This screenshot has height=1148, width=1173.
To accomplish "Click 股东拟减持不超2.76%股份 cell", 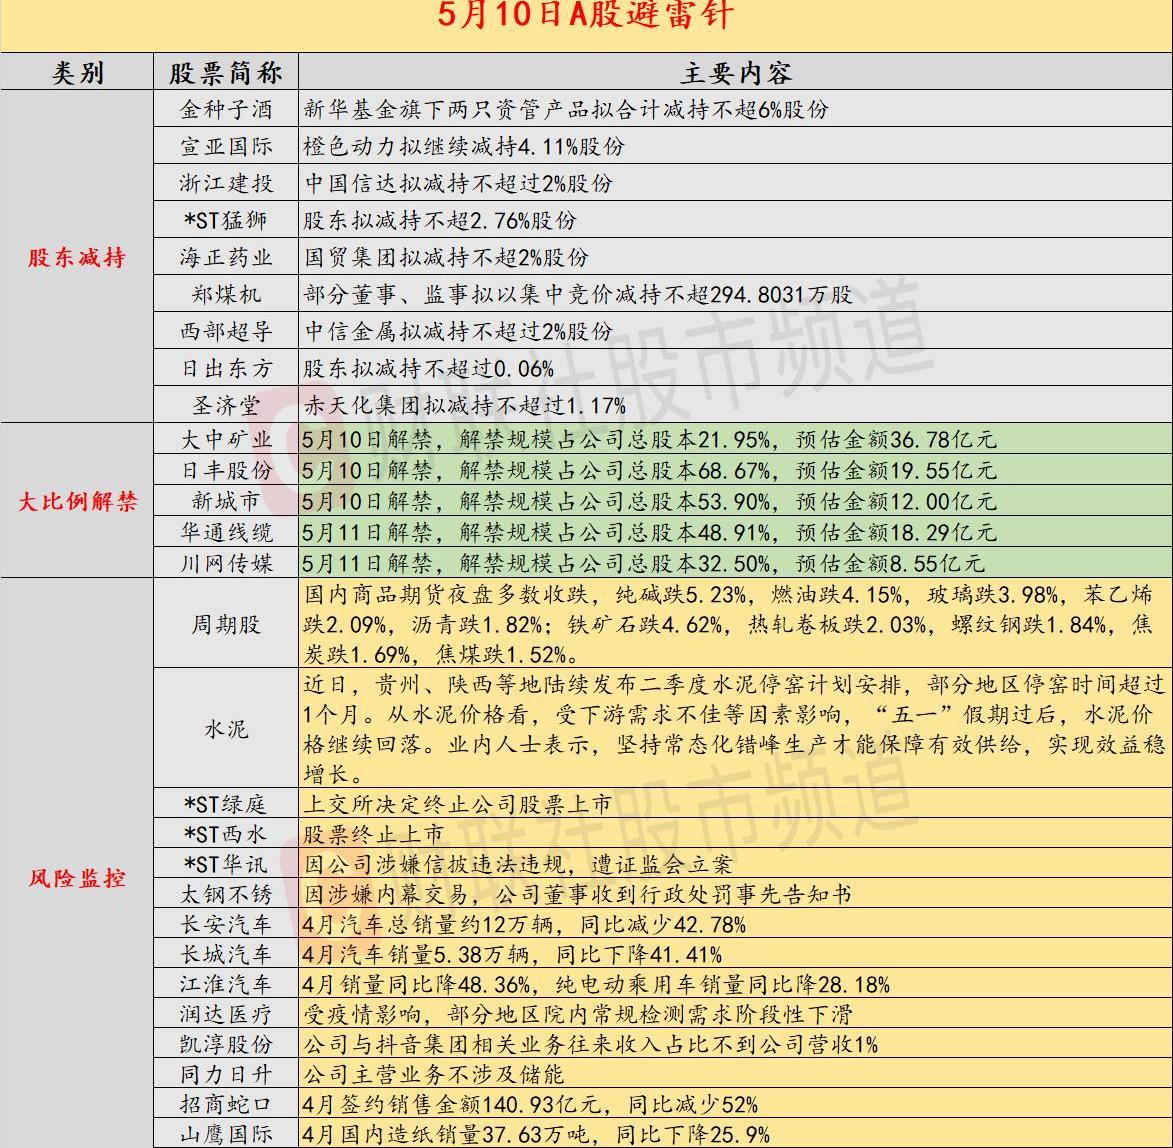I will (x=735, y=220).
